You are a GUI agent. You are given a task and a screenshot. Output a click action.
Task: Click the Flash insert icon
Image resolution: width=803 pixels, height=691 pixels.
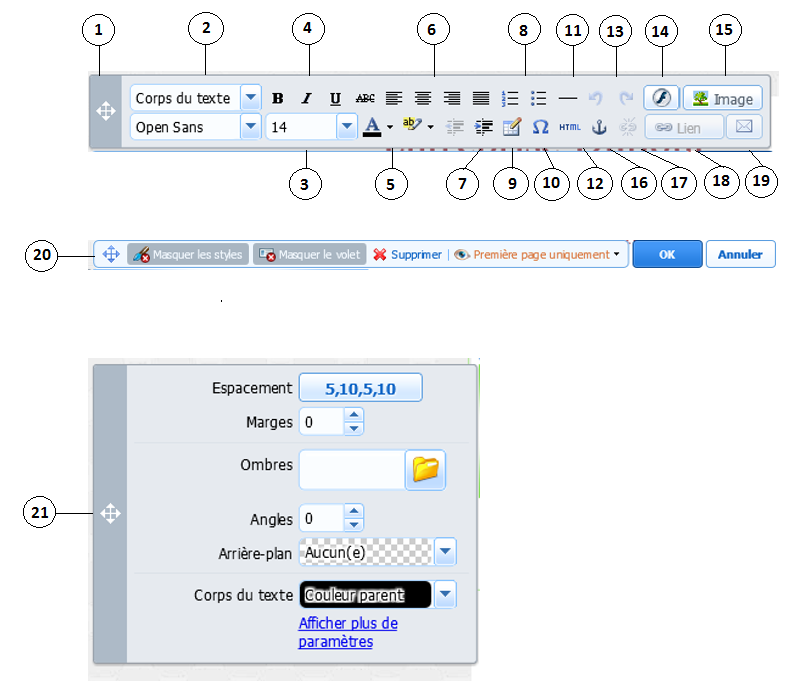(x=660, y=98)
